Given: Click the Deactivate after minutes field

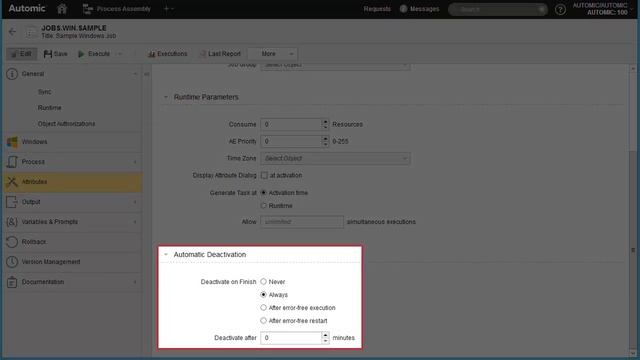Looking at the screenshot, I should (291, 338).
